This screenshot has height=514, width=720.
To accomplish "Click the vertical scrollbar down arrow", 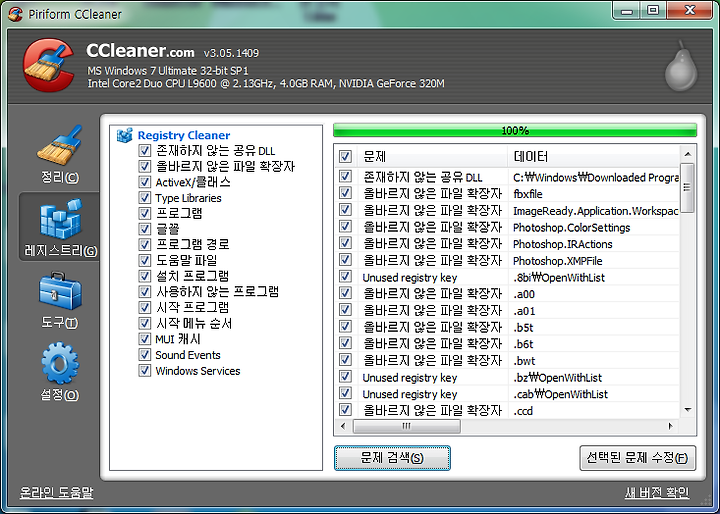I will pos(687,410).
